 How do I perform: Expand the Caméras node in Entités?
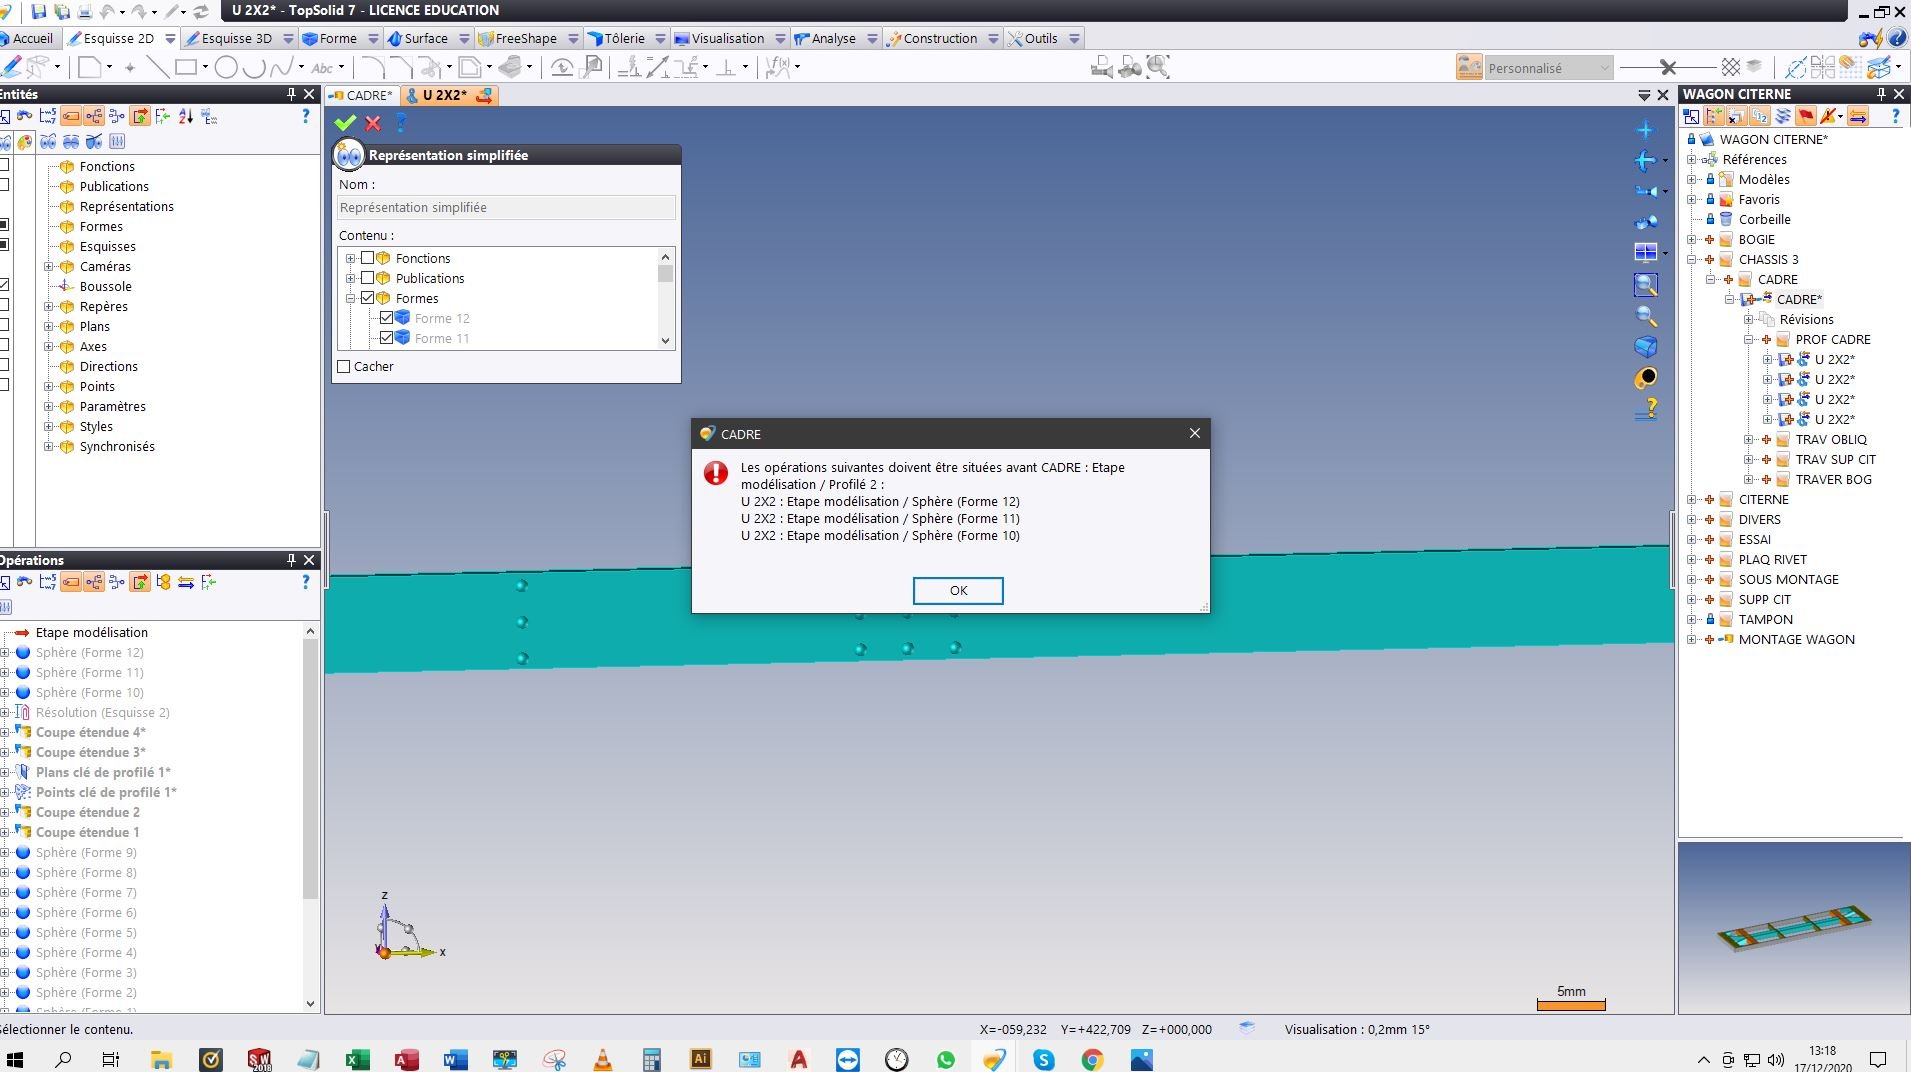(48, 266)
